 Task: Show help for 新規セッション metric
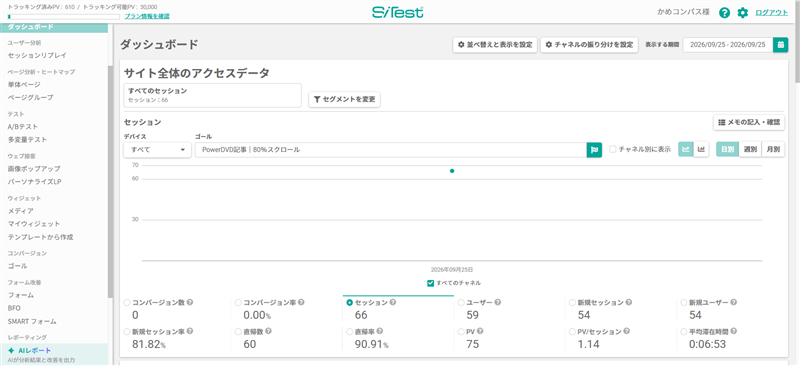coord(630,302)
